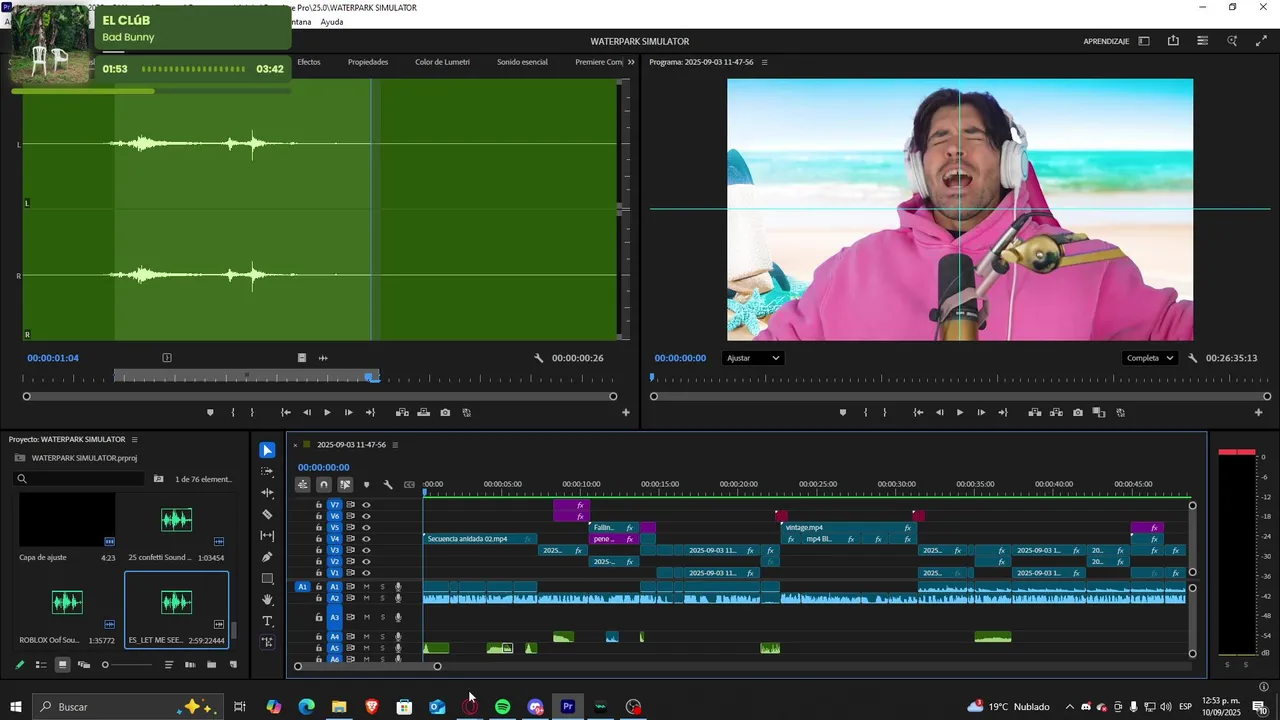Enable voice-over record on track A3

pos(398,617)
